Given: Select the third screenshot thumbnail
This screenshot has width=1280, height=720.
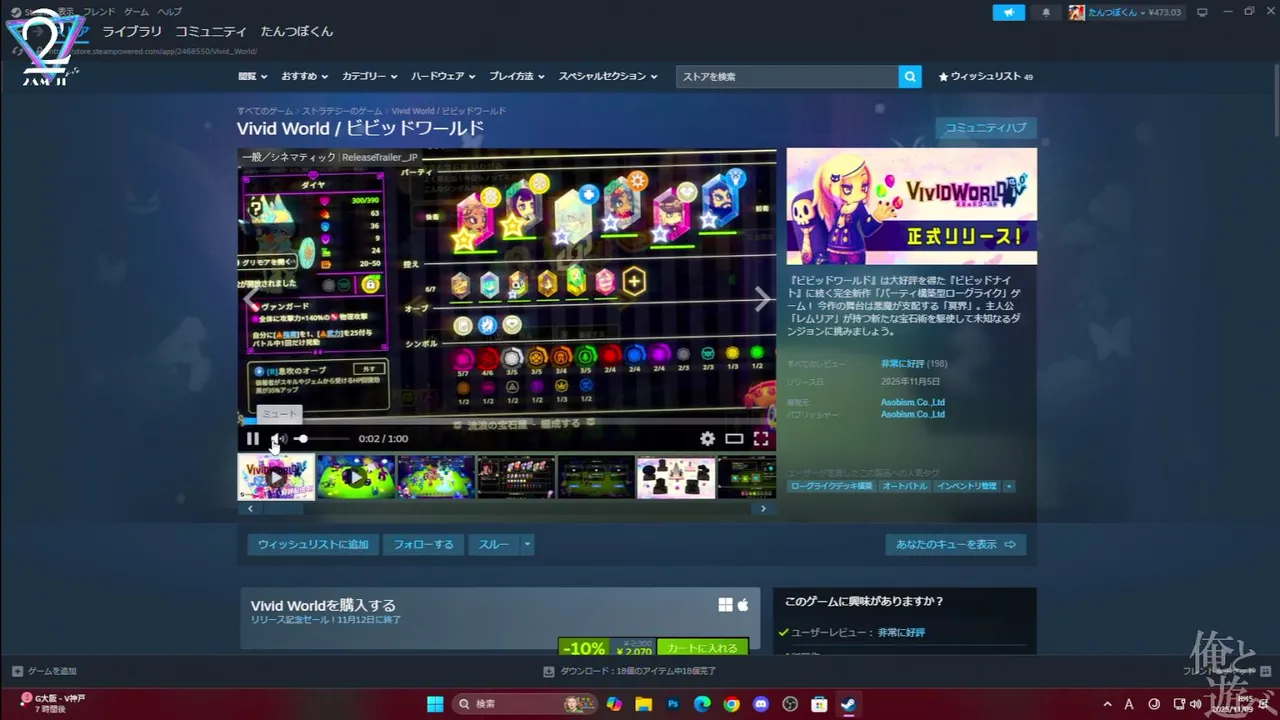Looking at the screenshot, I should point(436,477).
